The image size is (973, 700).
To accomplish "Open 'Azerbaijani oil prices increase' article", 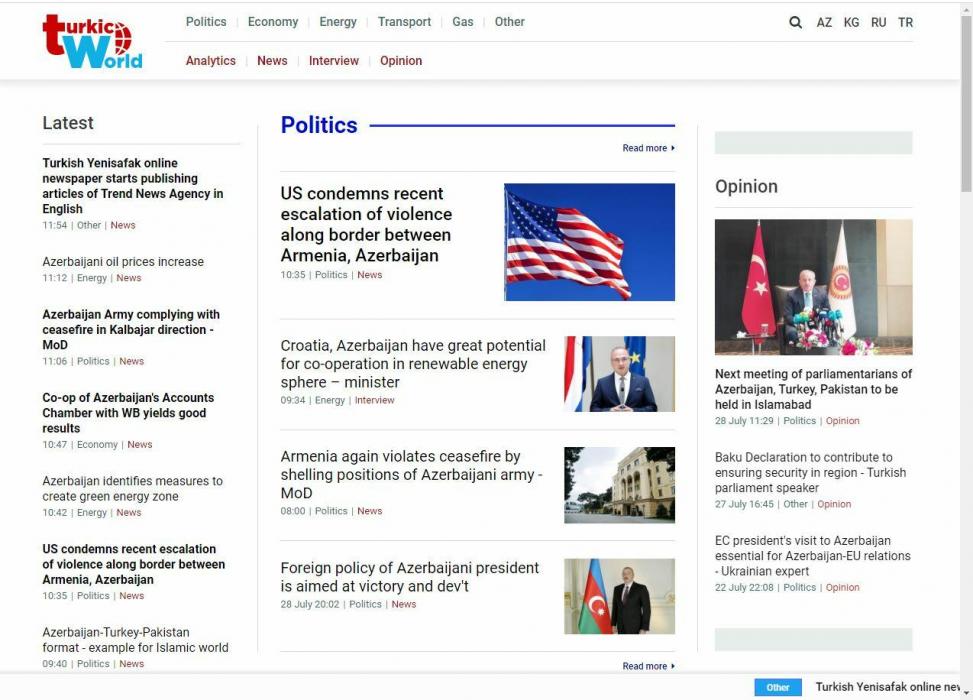I will coord(123,262).
